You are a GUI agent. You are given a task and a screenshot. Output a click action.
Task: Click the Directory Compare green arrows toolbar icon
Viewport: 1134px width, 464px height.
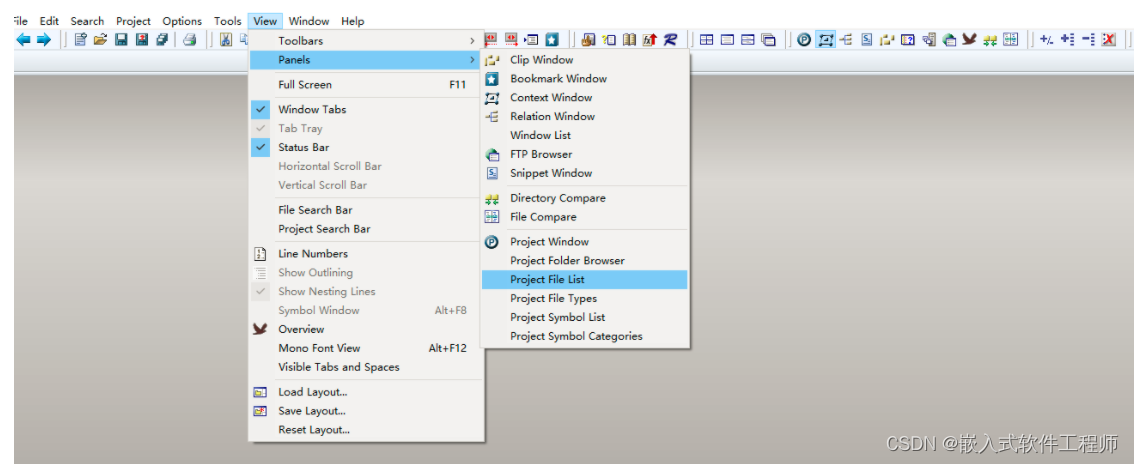tap(990, 40)
